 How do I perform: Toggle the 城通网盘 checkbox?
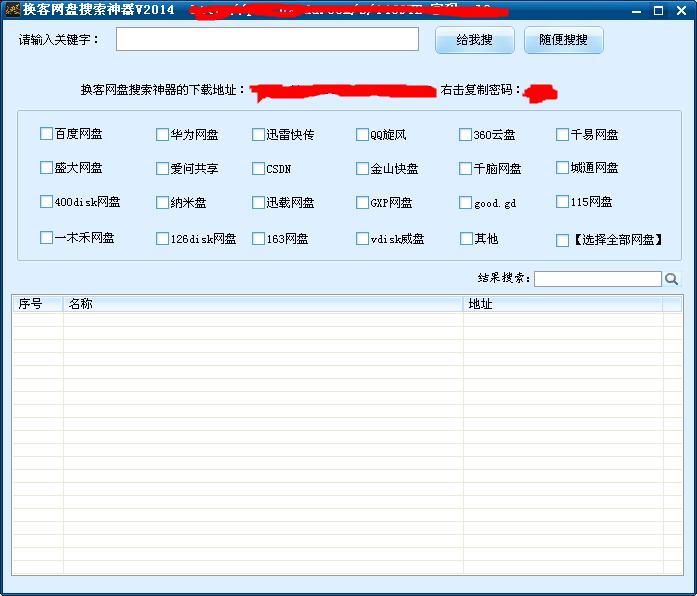pos(562,168)
